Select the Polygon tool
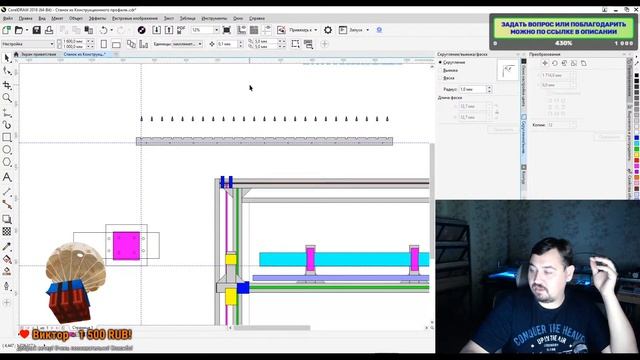The width and height of the screenshot is (640, 360). tap(7, 162)
